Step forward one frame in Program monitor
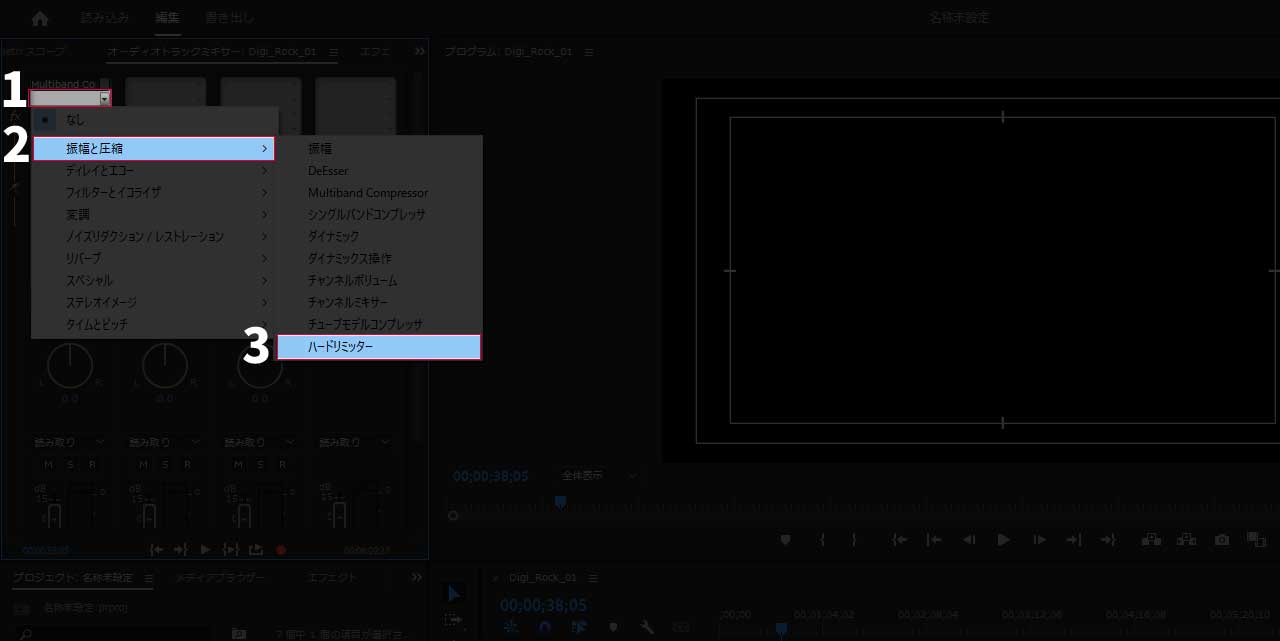 point(1039,540)
